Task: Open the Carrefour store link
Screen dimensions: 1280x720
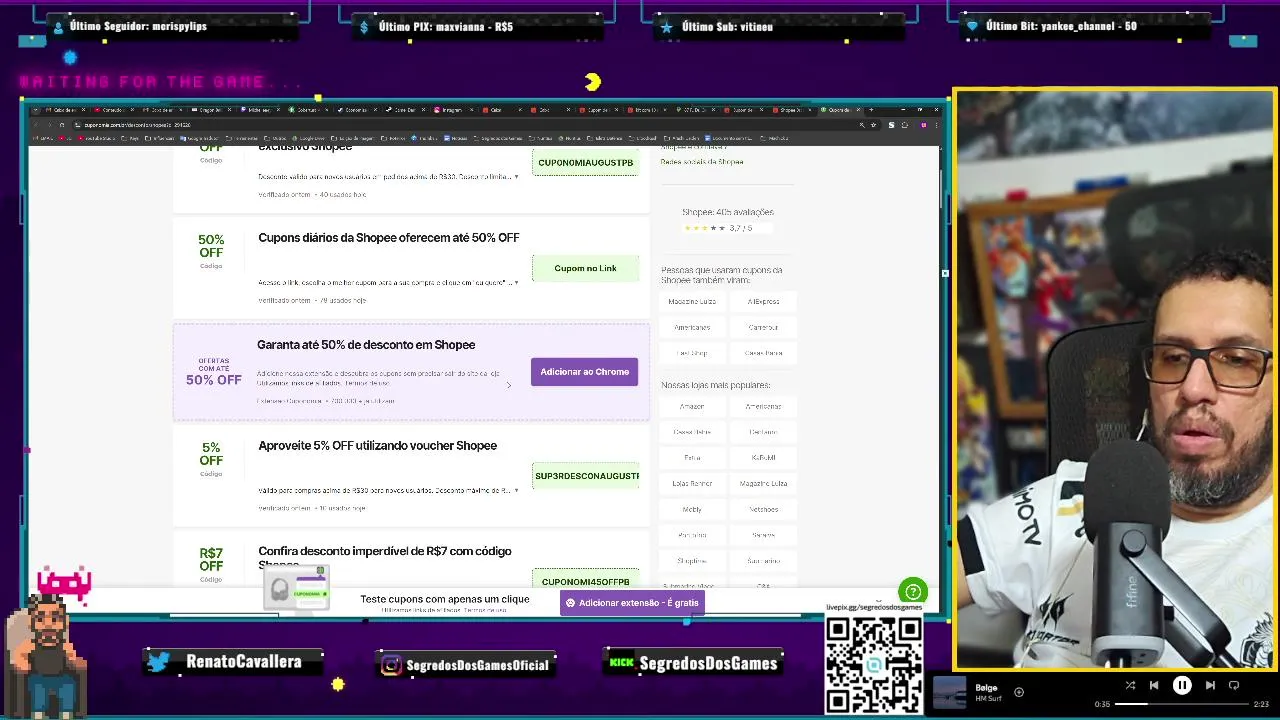Action: [763, 327]
